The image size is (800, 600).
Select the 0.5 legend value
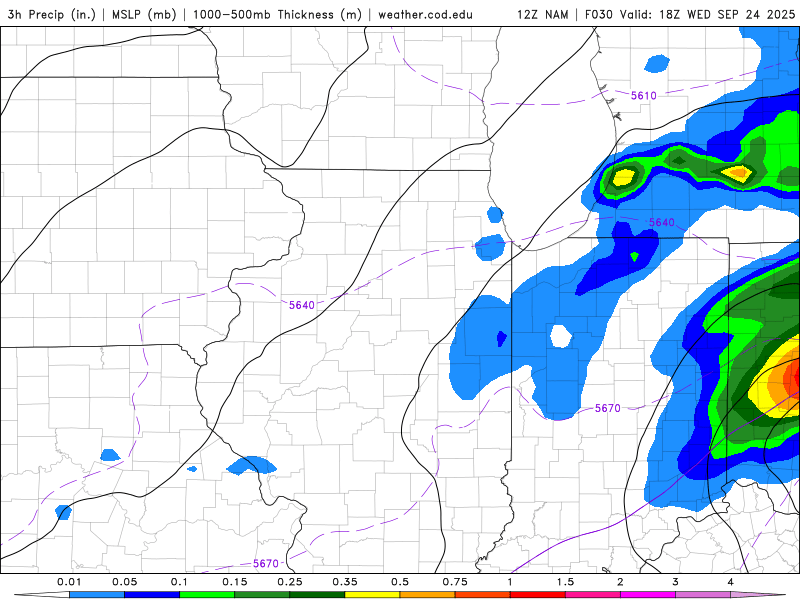(x=400, y=582)
